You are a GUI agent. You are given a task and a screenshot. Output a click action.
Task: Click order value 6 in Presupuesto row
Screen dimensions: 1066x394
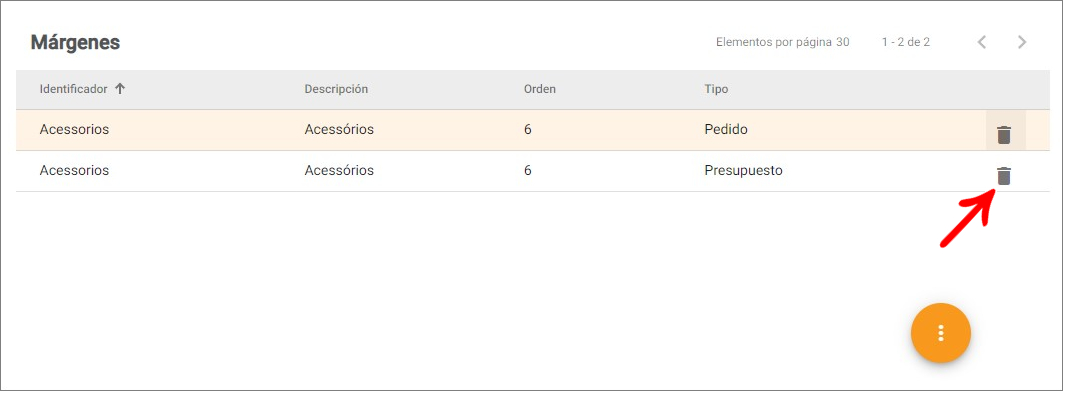(x=528, y=171)
